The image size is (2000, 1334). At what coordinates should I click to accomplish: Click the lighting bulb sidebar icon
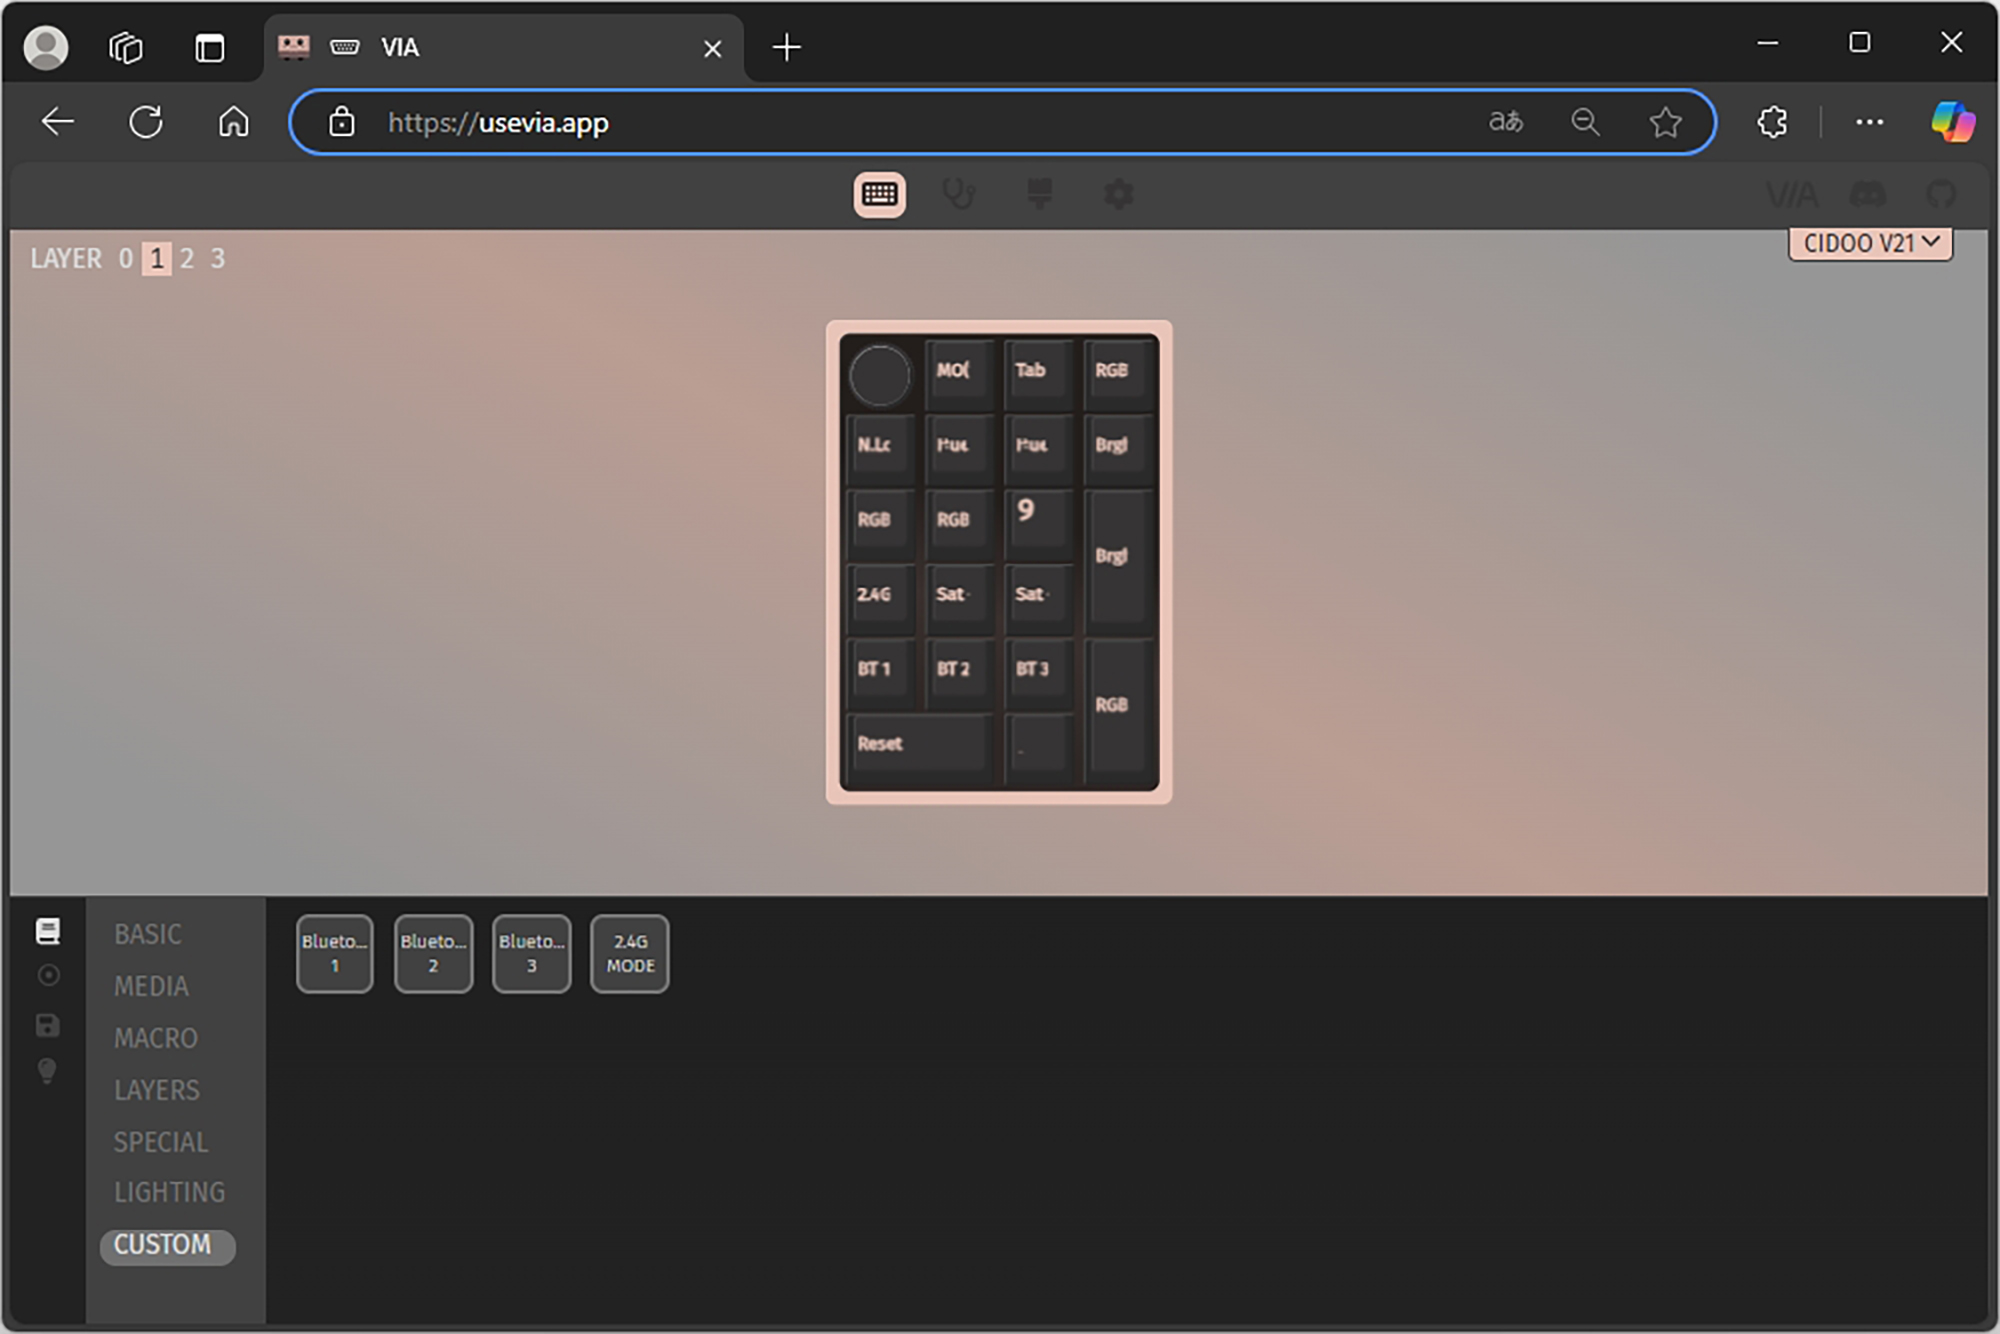47,1071
